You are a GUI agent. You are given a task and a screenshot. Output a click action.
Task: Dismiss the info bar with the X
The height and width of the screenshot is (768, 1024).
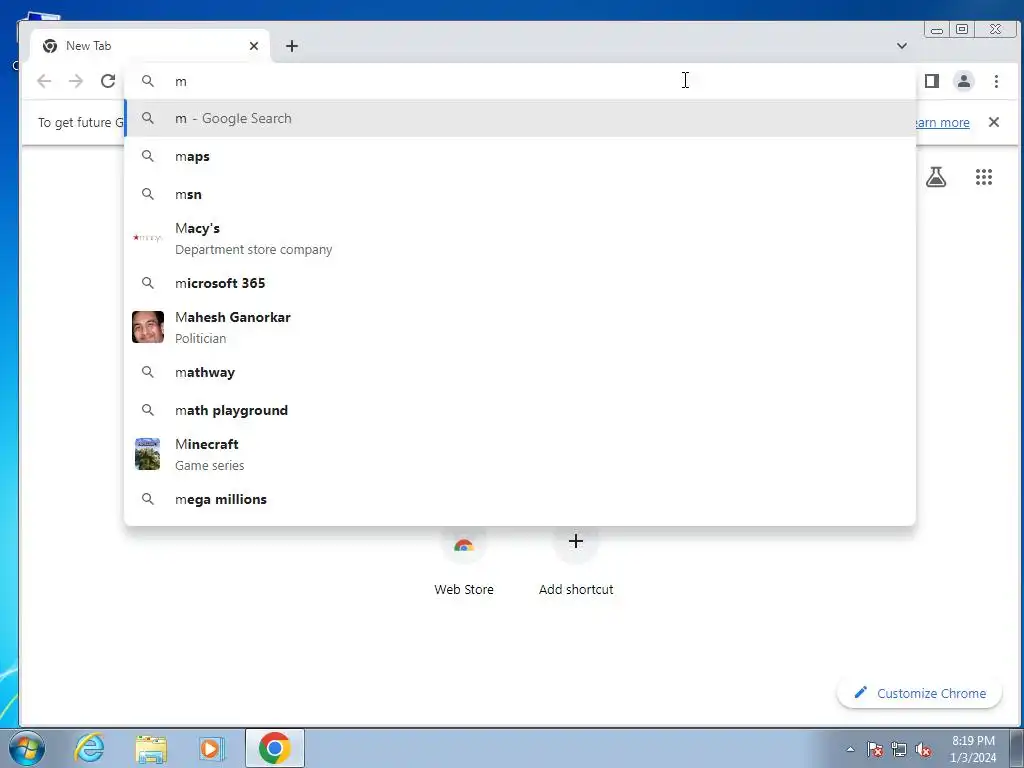(x=994, y=122)
